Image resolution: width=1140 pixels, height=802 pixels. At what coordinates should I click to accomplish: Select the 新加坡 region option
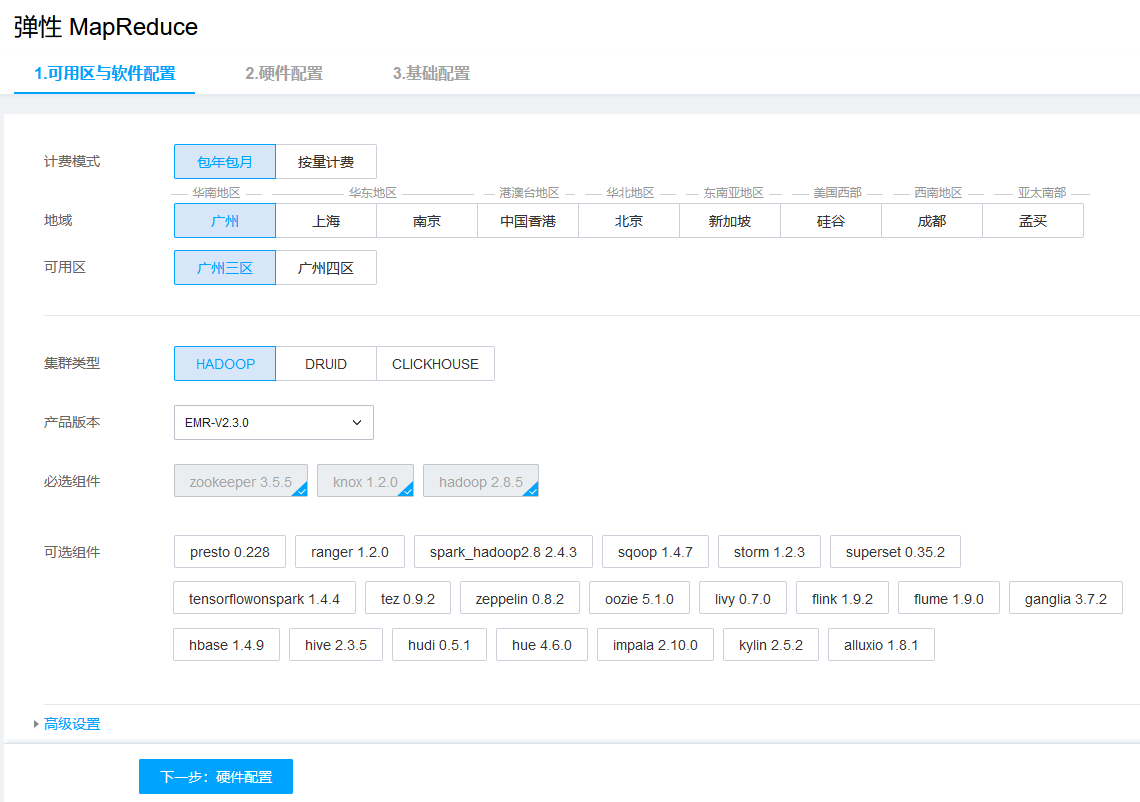point(730,220)
